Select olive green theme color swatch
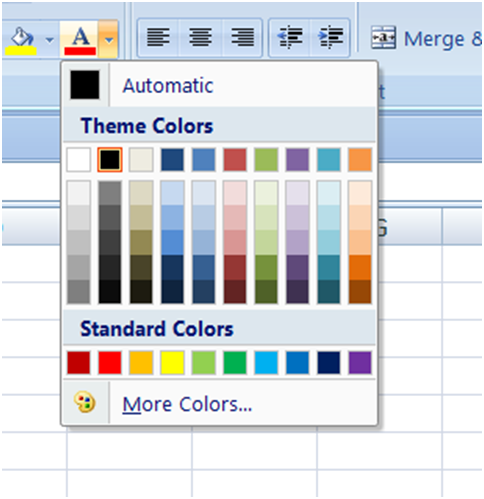The width and height of the screenshot is (484, 499). (x=266, y=160)
